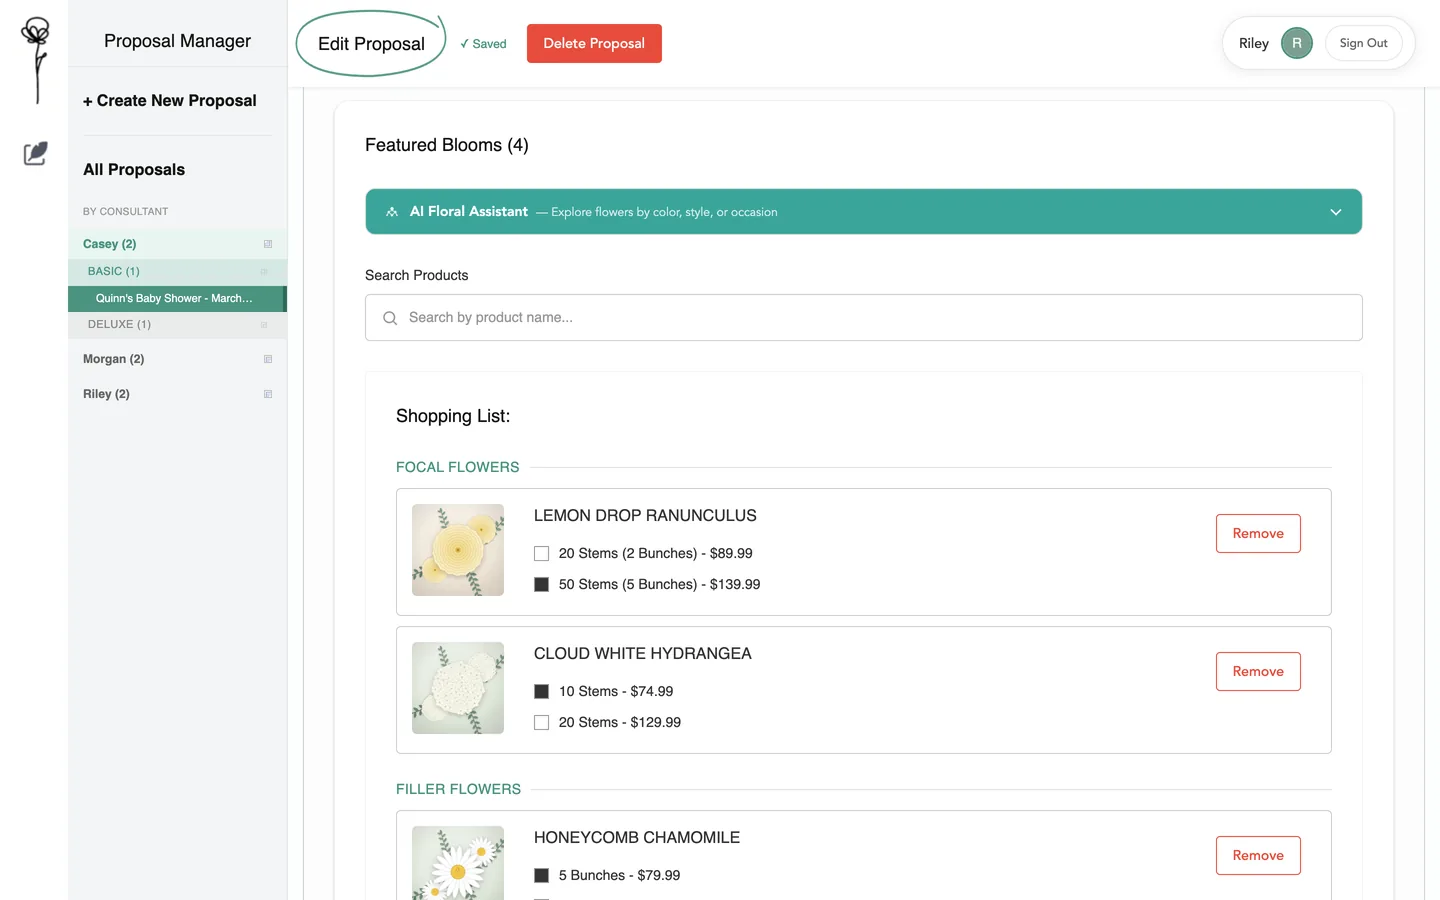Click the AI Floral Assistant sparkle icon
The height and width of the screenshot is (900, 1440).
coord(392,212)
